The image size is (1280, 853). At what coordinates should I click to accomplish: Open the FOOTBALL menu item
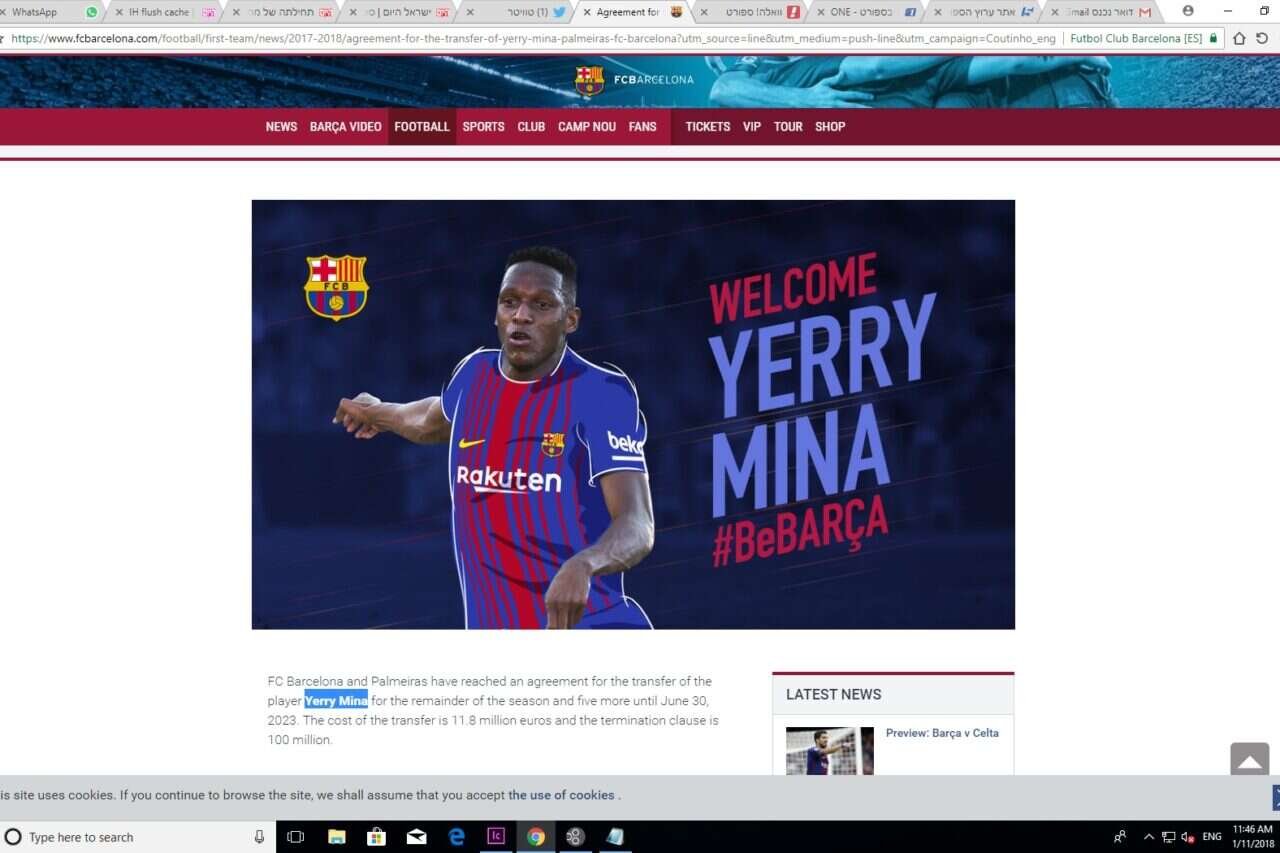pyautogui.click(x=421, y=127)
